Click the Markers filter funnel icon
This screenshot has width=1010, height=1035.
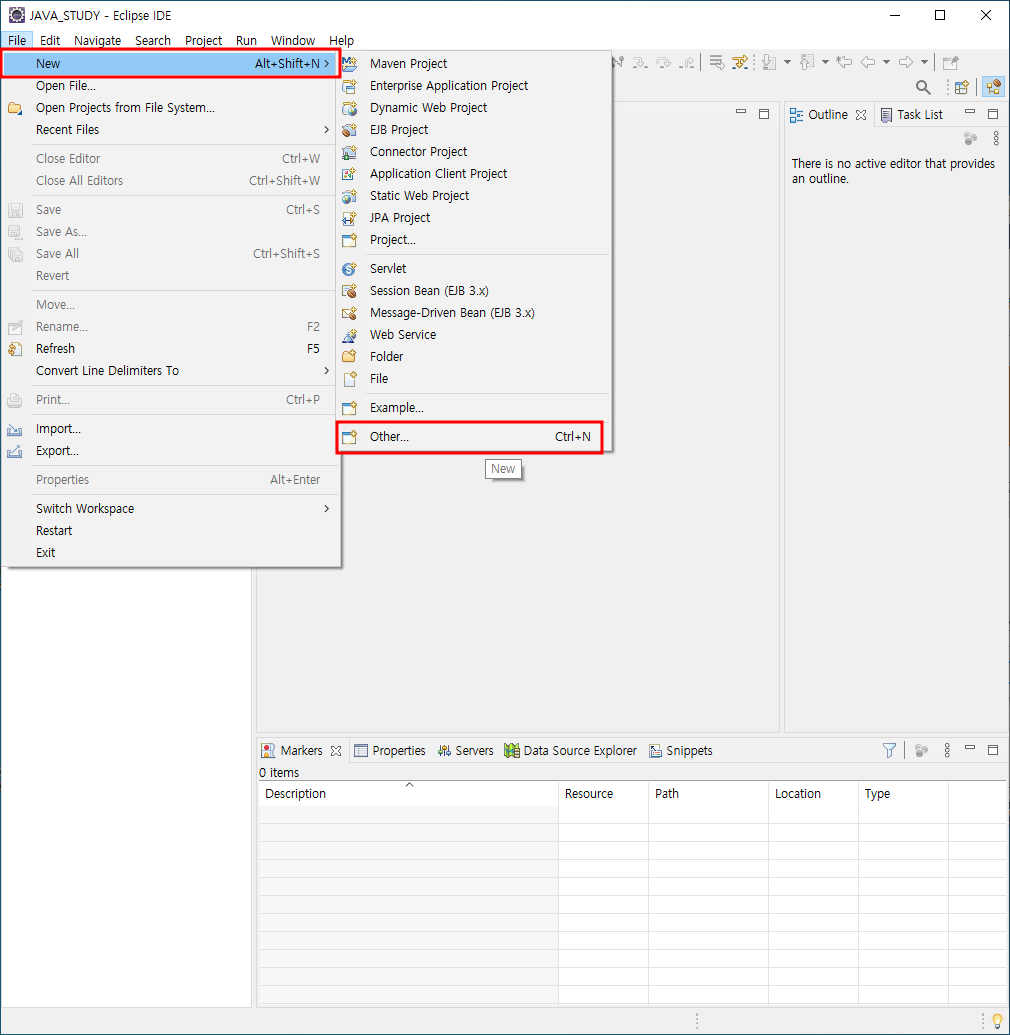pos(889,751)
